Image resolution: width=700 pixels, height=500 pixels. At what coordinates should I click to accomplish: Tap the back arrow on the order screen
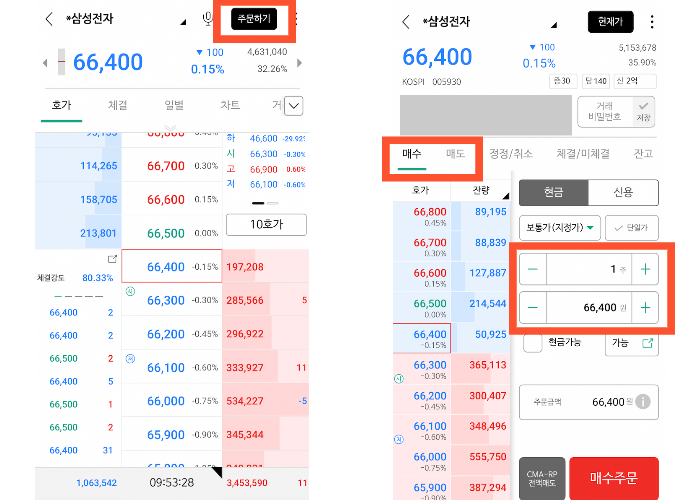[x=405, y=22]
